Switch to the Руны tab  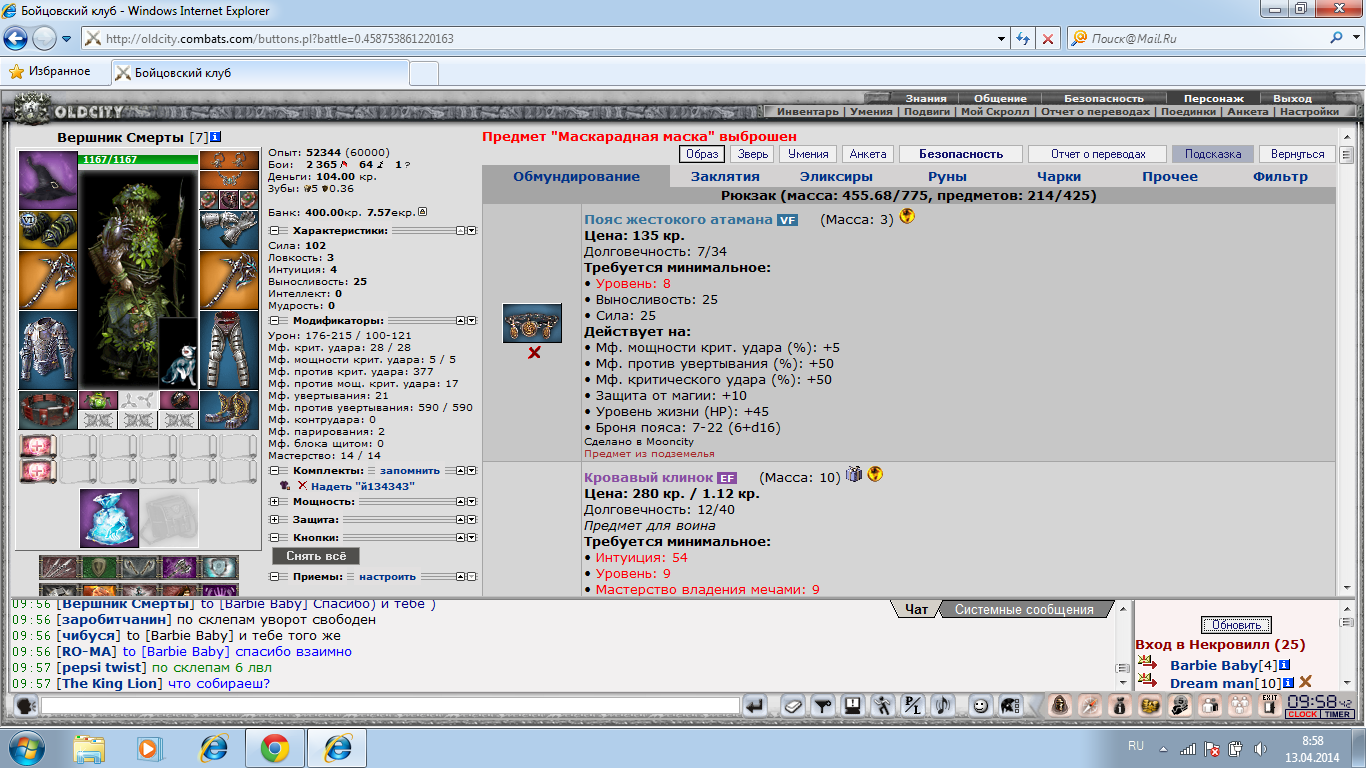tap(947, 177)
